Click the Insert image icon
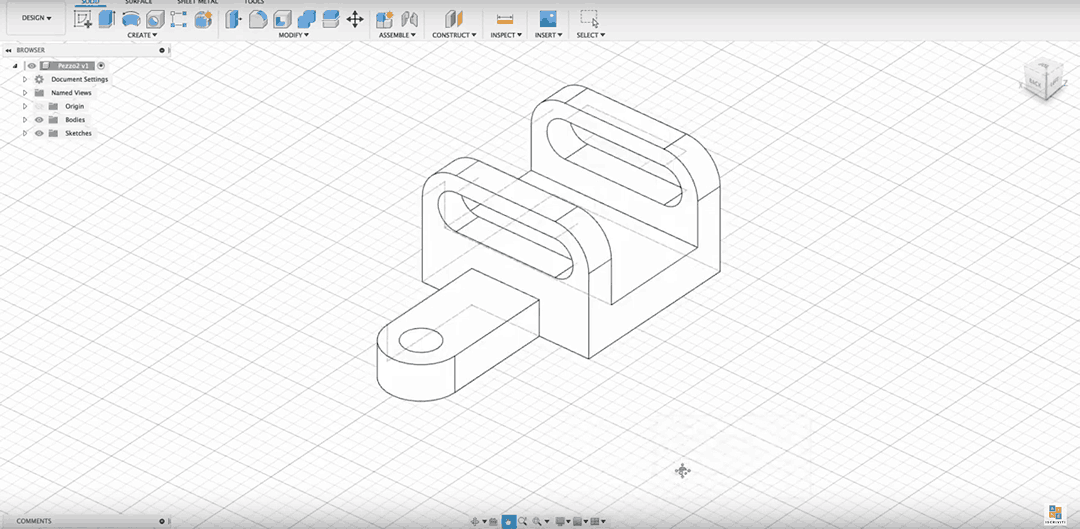1080x529 pixels. coord(547,19)
